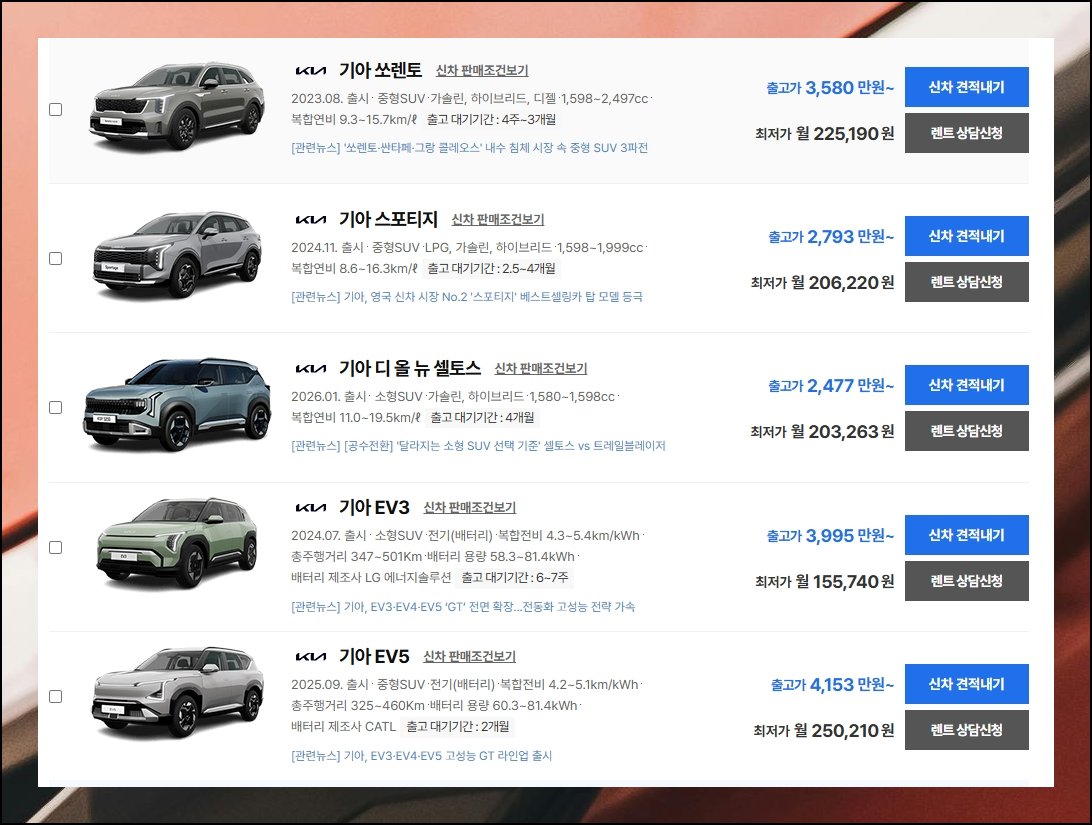
Task: Open the green EV3 car thumbnail
Action: coord(177,543)
